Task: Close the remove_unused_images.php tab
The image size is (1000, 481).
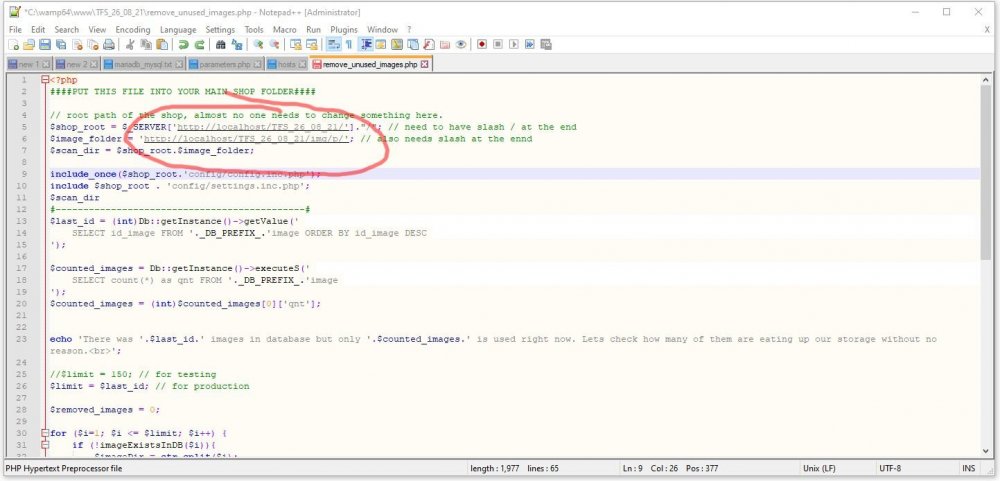Action: 424,64
